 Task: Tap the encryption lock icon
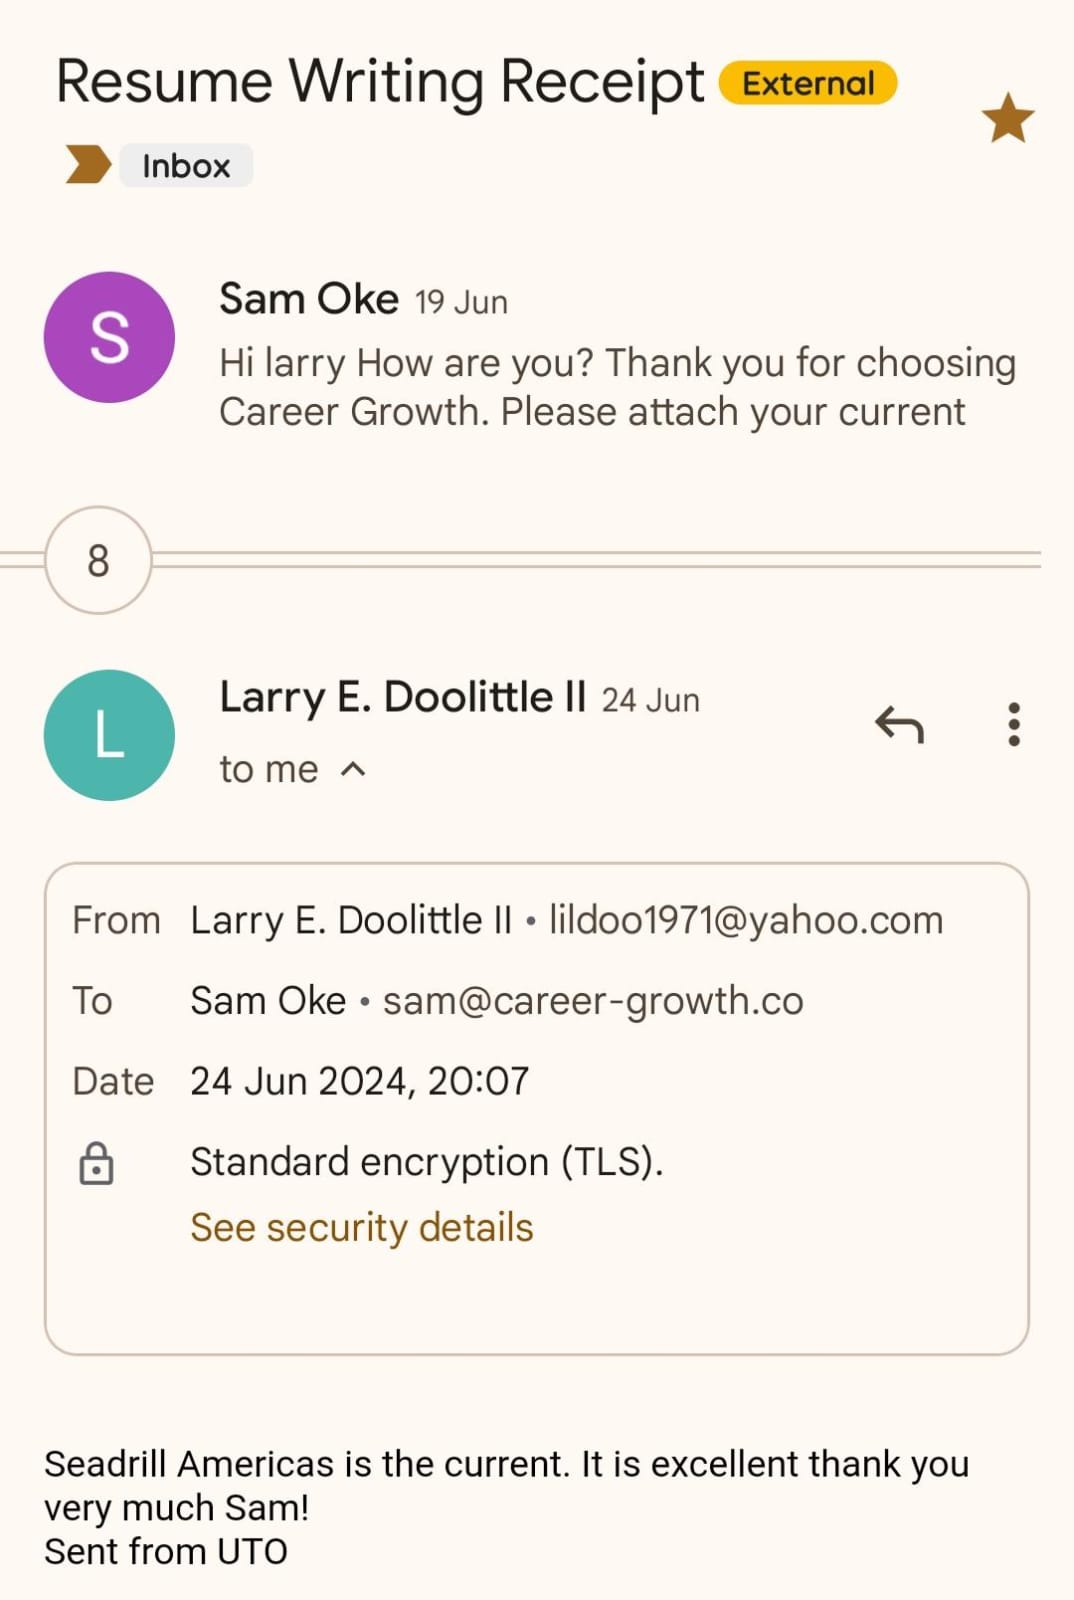(96, 1163)
